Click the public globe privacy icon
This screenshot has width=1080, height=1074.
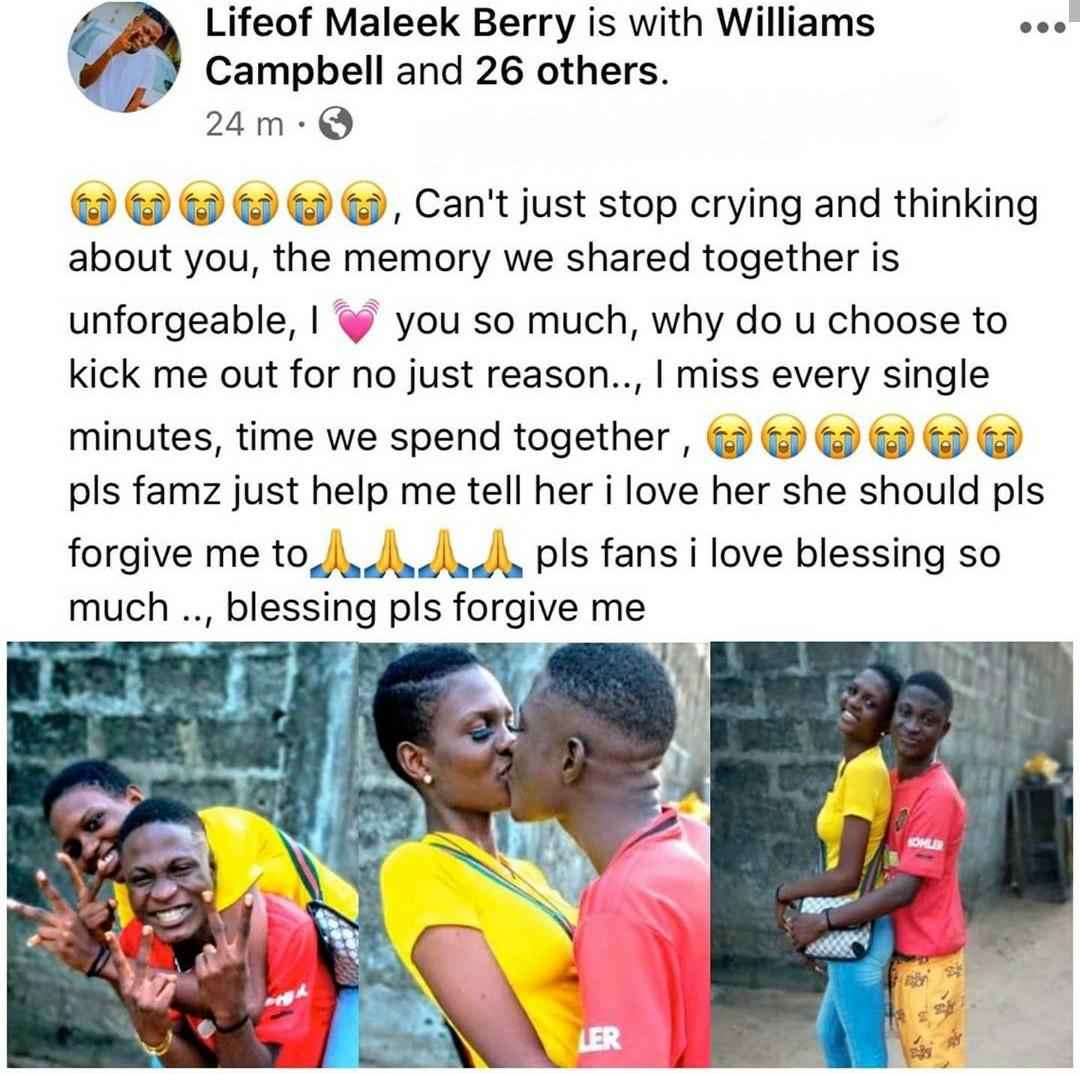[x=335, y=124]
